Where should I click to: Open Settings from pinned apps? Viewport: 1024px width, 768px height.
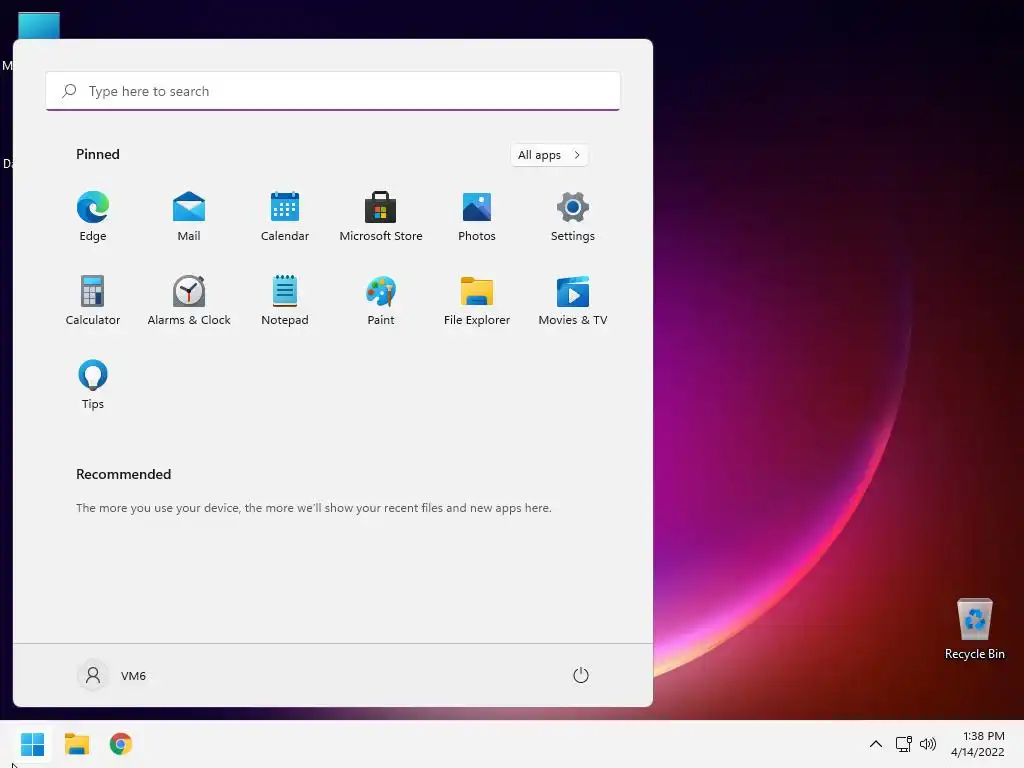click(573, 217)
